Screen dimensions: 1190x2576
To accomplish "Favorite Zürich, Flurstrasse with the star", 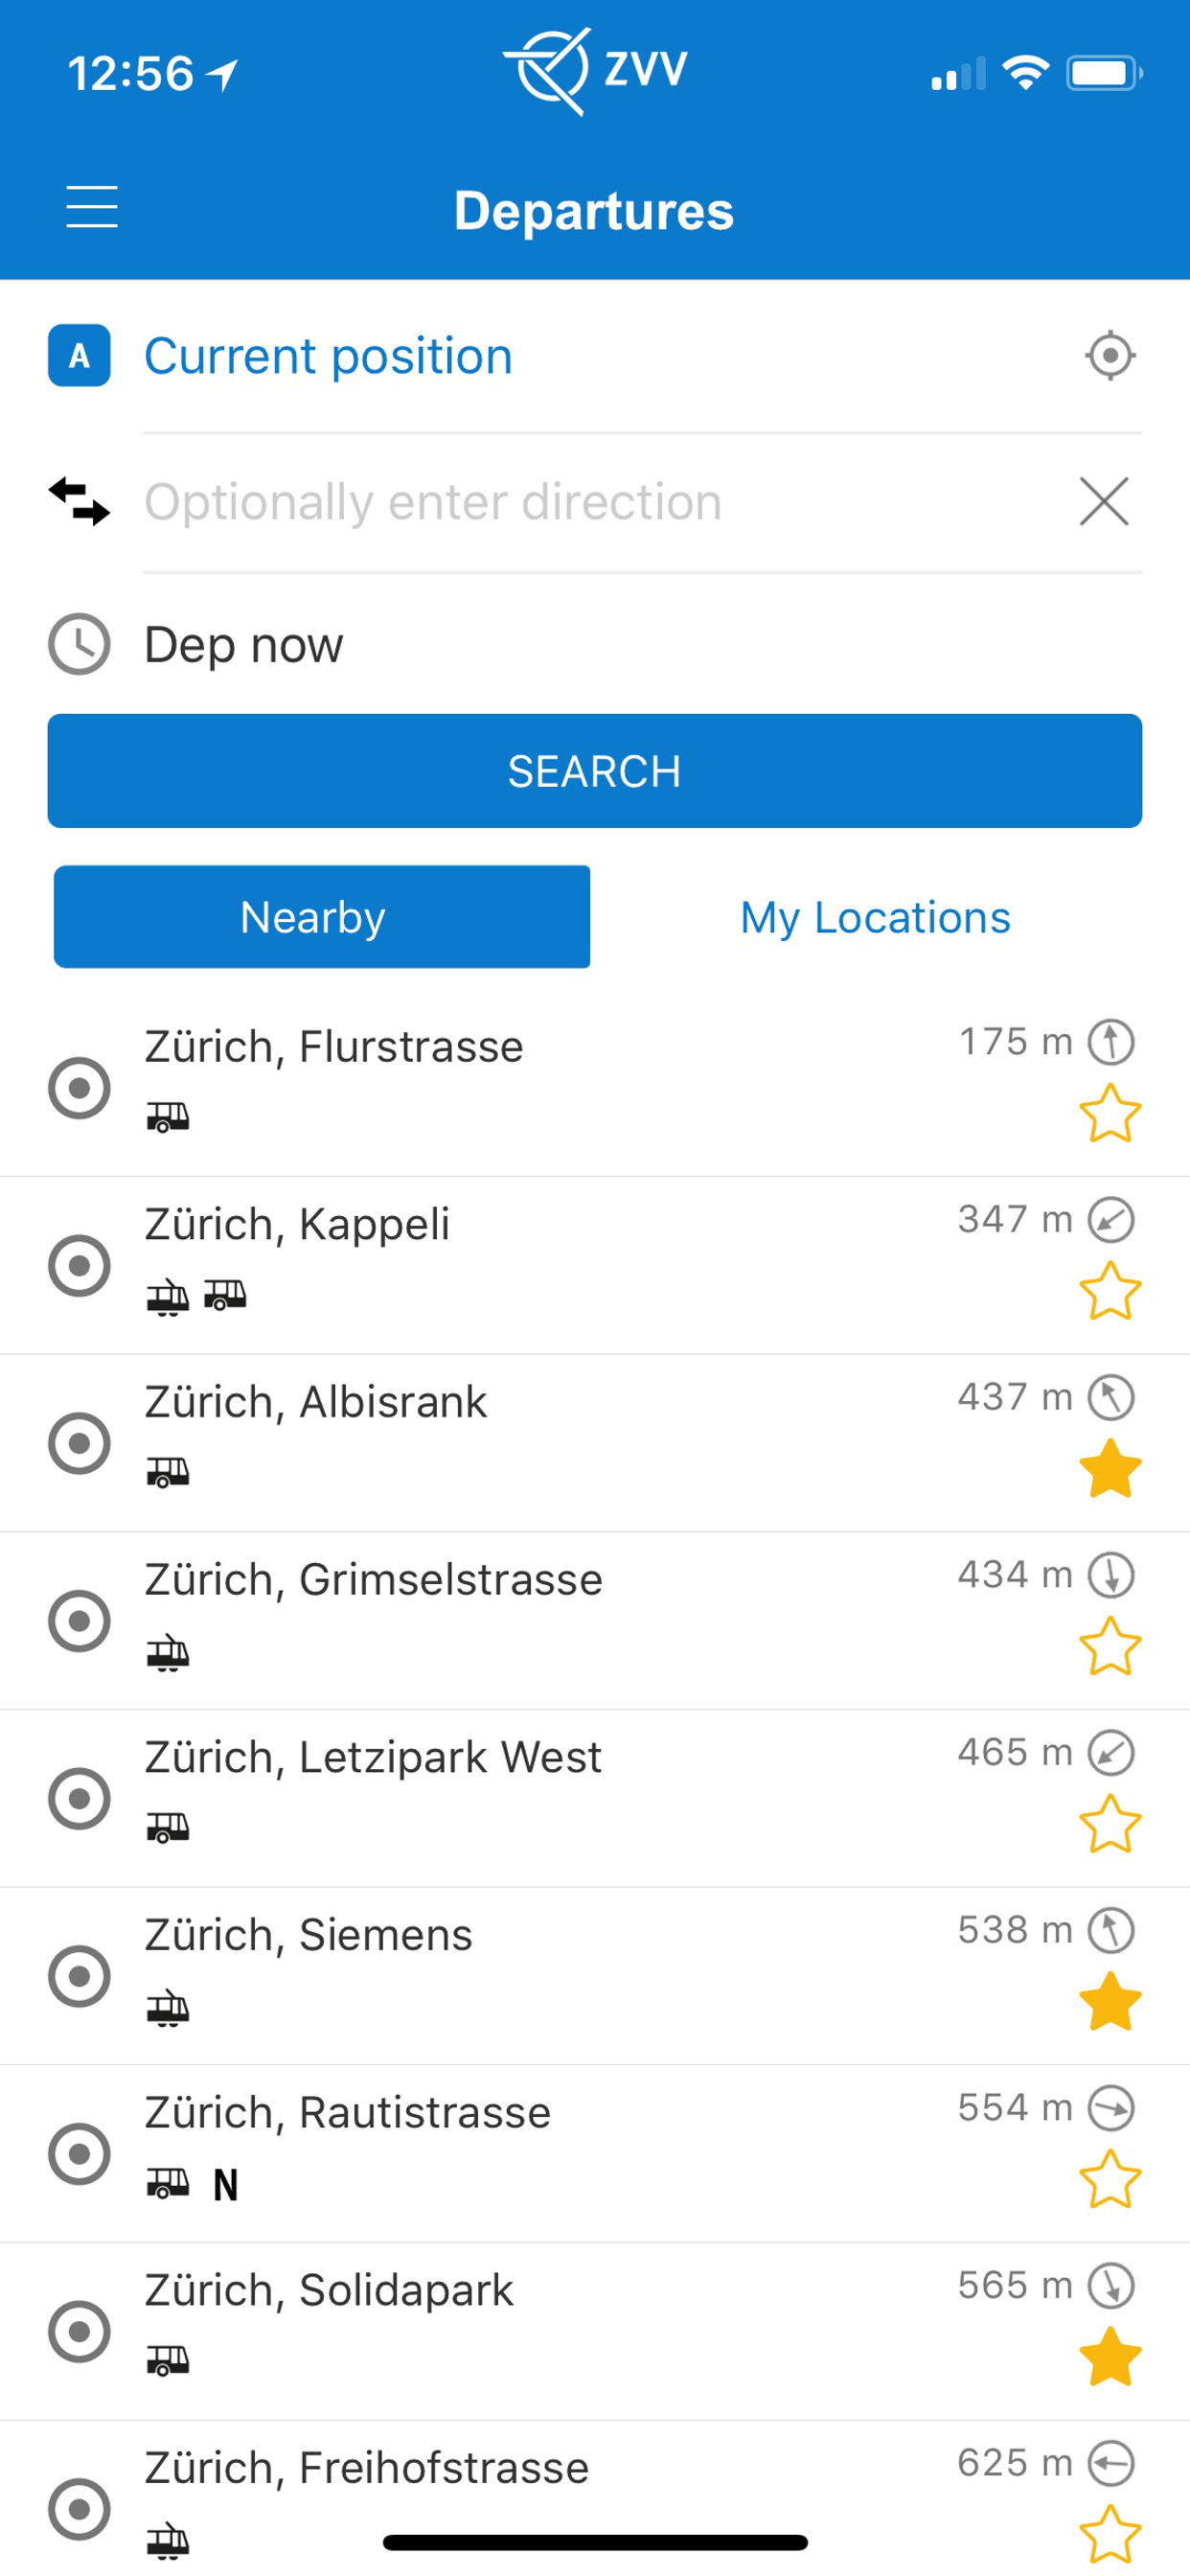I will point(1110,1113).
